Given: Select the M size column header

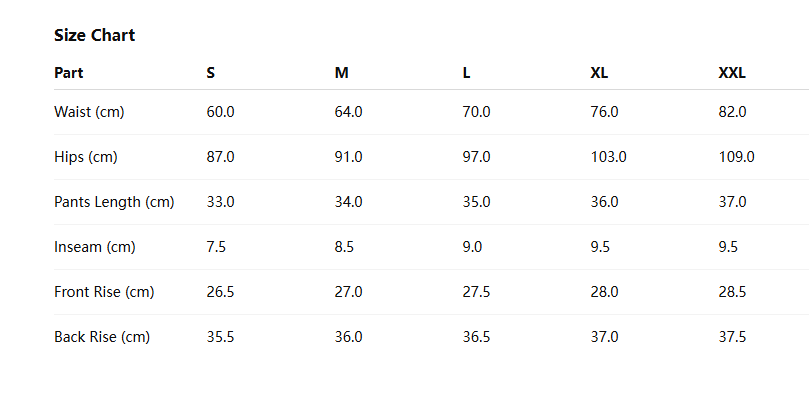Looking at the screenshot, I should (341, 73).
